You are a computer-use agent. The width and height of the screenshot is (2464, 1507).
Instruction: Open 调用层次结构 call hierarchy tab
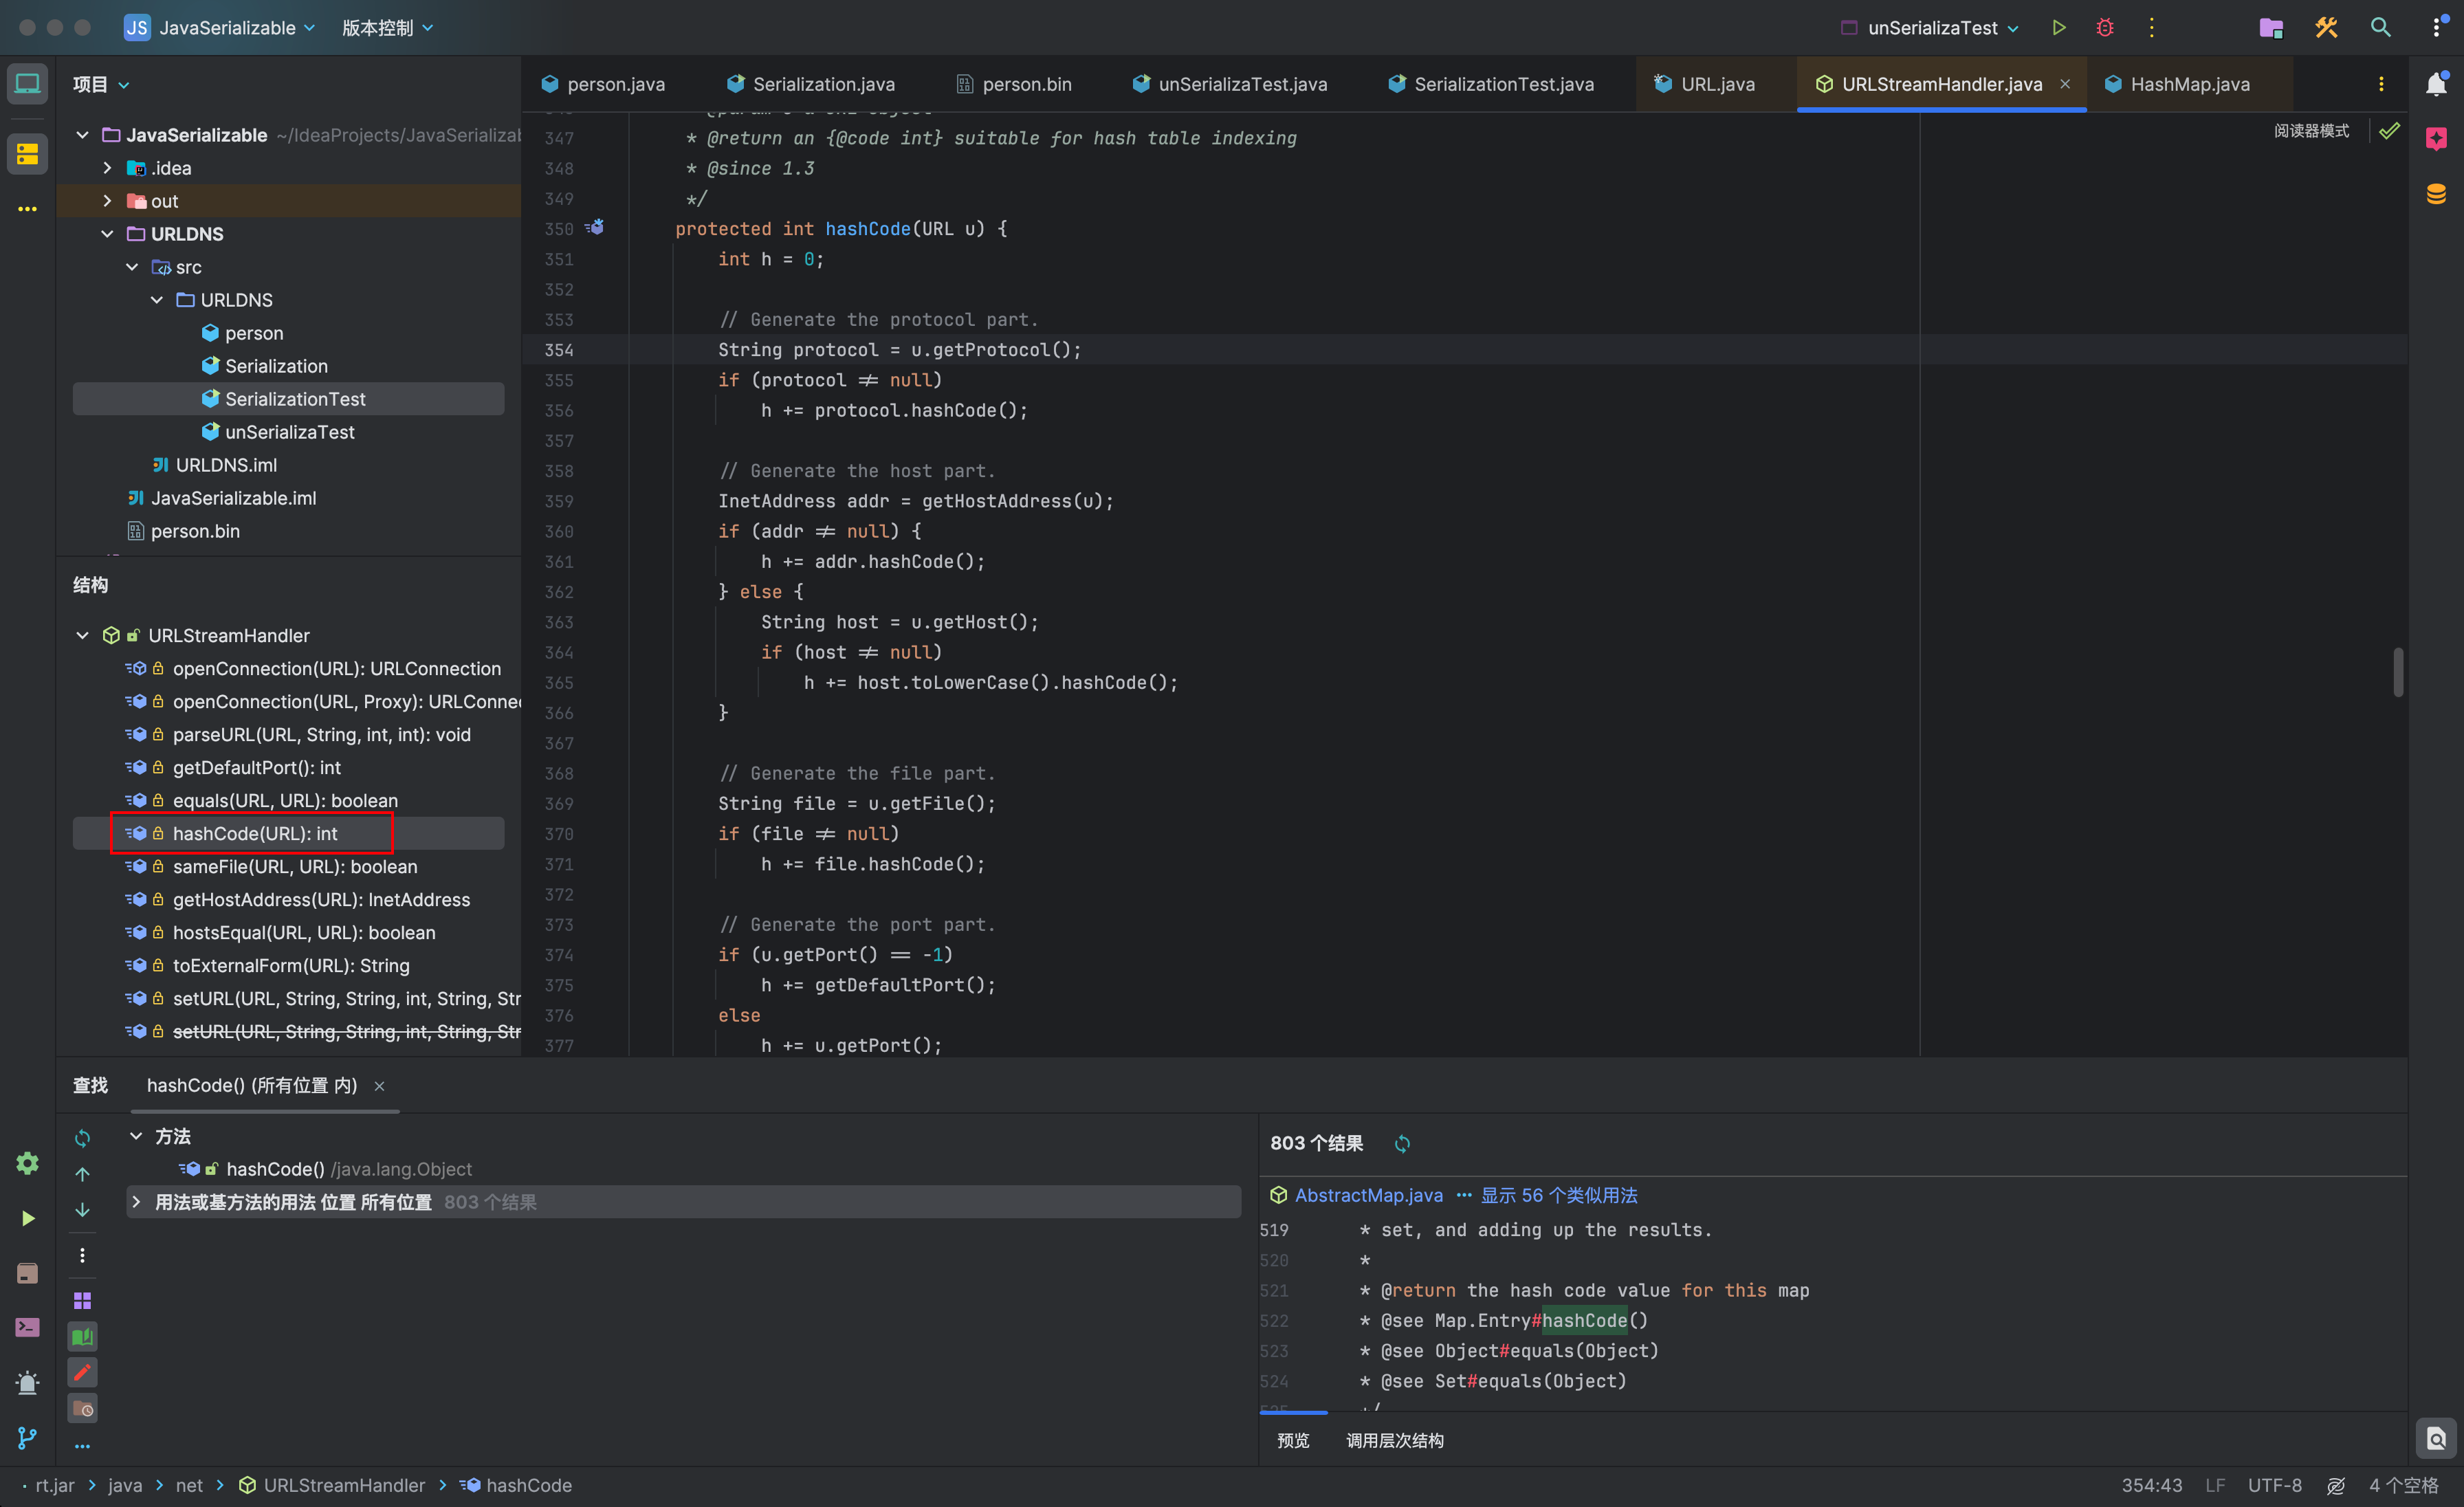(1394, 1440)
